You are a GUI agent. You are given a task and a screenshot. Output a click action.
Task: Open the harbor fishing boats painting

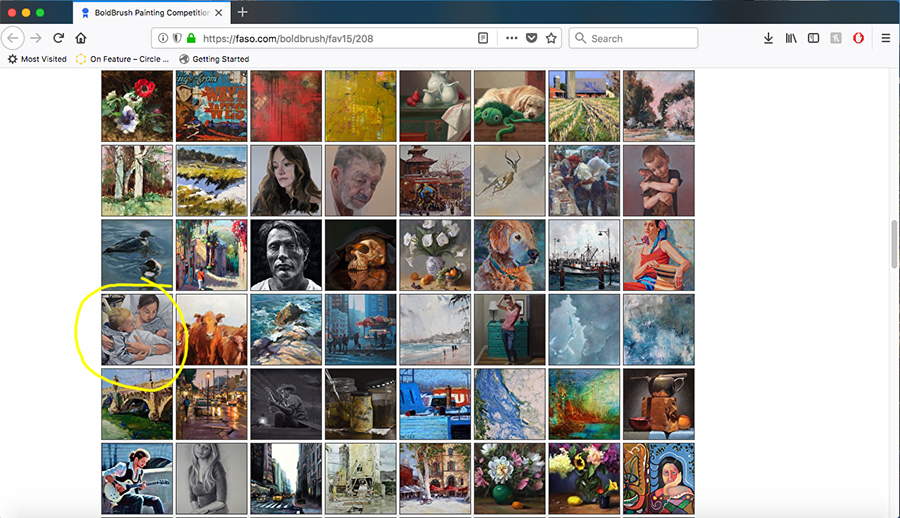click(584, 255)
